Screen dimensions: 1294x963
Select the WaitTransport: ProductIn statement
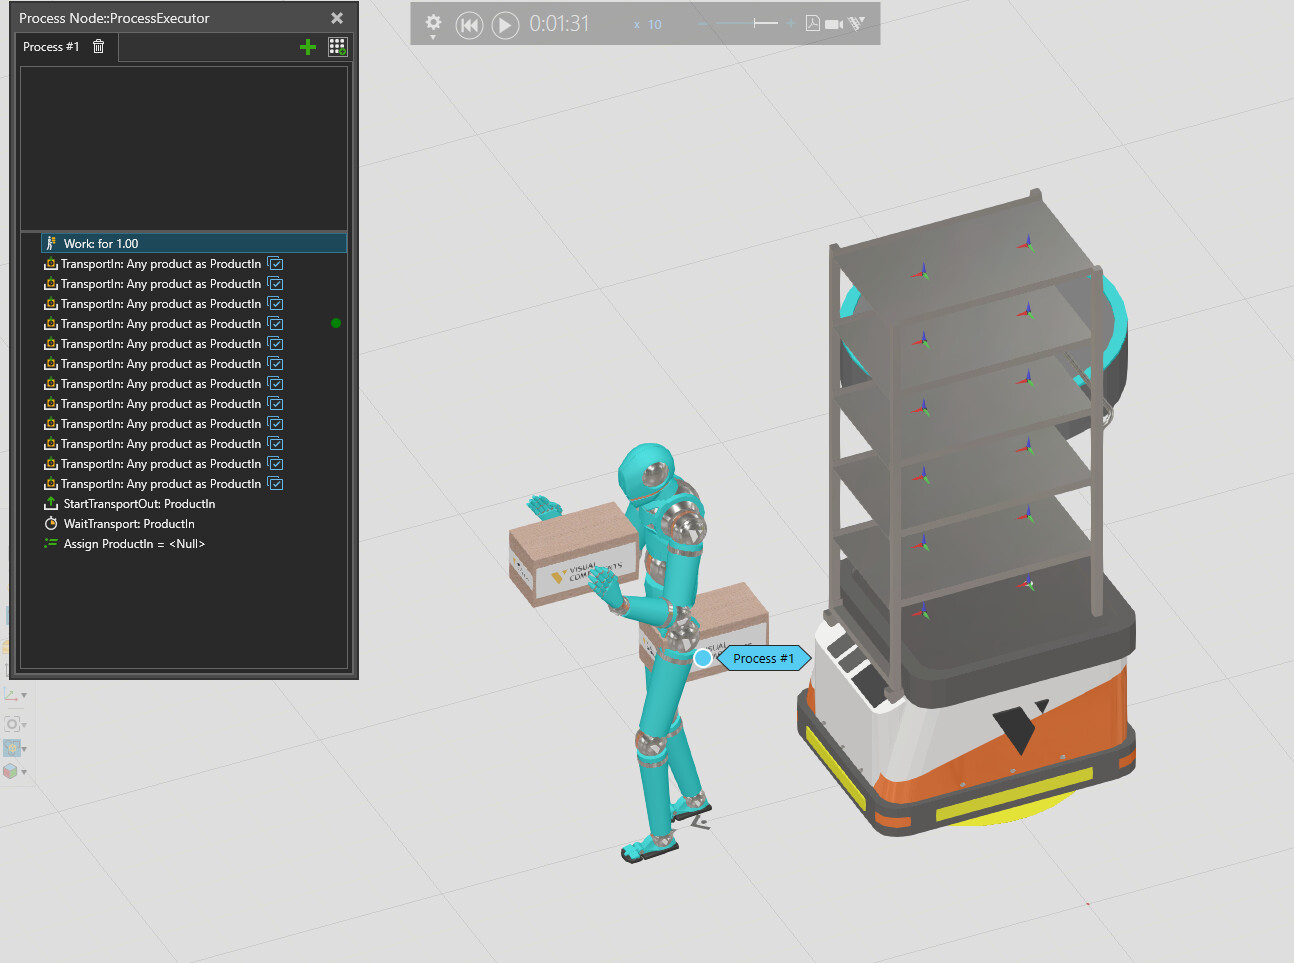129,524
